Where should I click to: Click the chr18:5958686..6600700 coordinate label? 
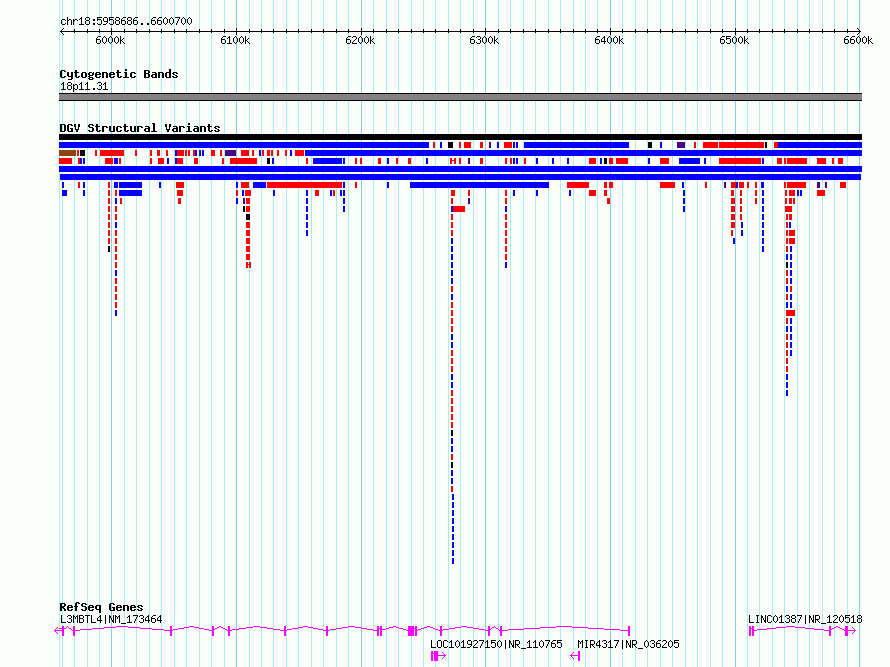[126, 21]
